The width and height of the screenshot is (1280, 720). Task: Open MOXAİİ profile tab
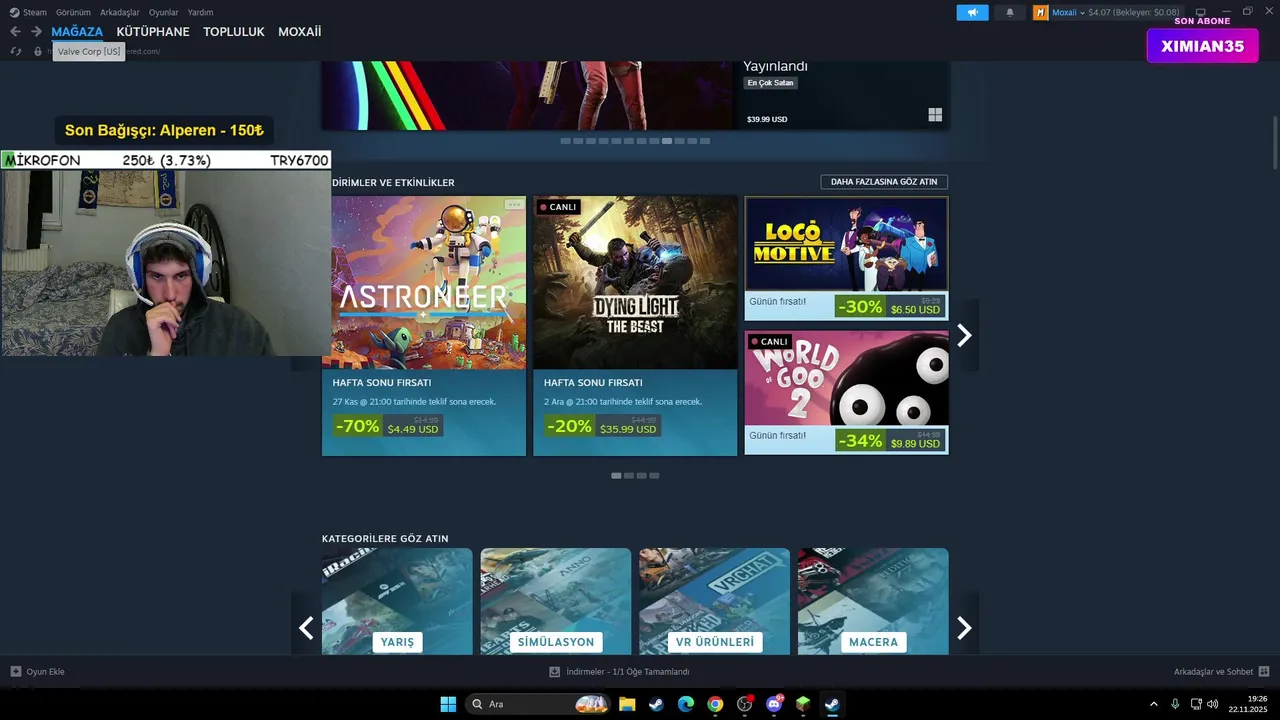pos(300,32)
